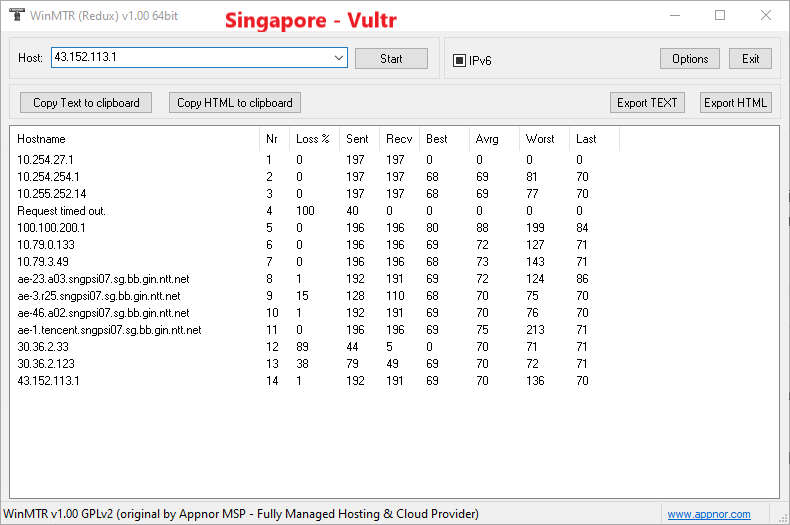Click the Loss % column header

point(314,139)
